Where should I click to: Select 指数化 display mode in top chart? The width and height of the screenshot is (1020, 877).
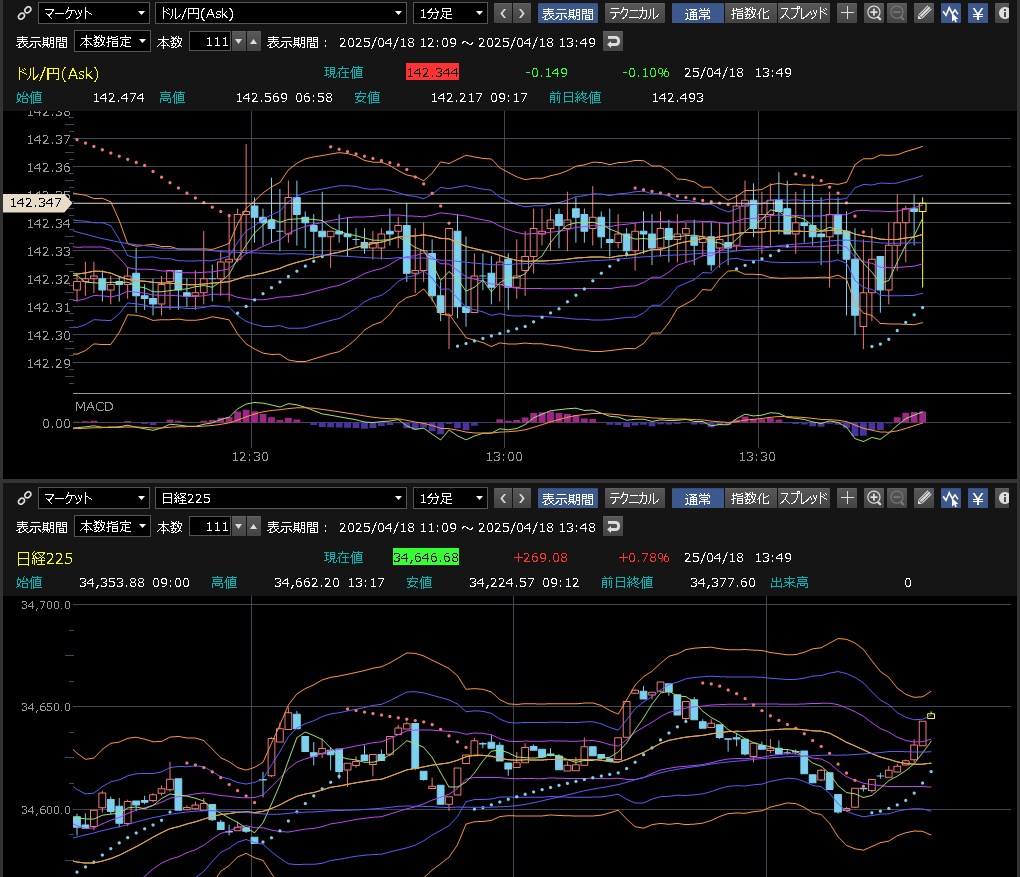pyautogui.click(x=750, y=13)
